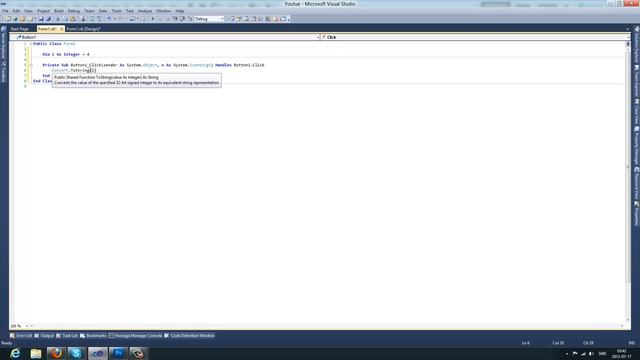The image size is (640, 360).
Task: Switch to Photoshop in the taskbar
Action: [x=118, y=353]
